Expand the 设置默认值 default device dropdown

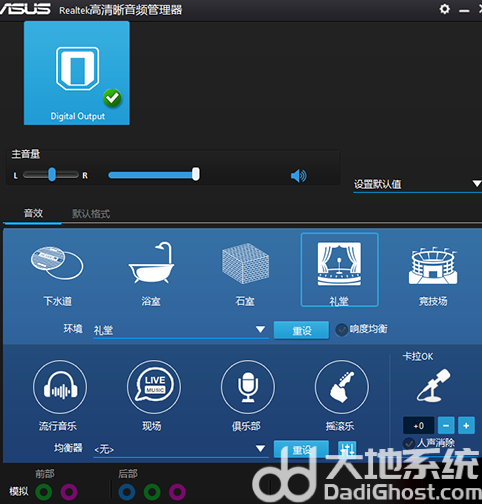click(417, 184)
